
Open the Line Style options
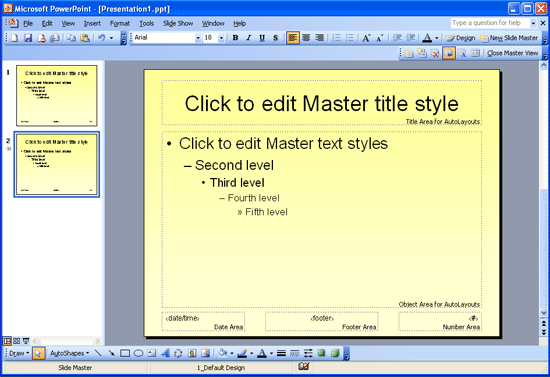[x=281, y=353]
